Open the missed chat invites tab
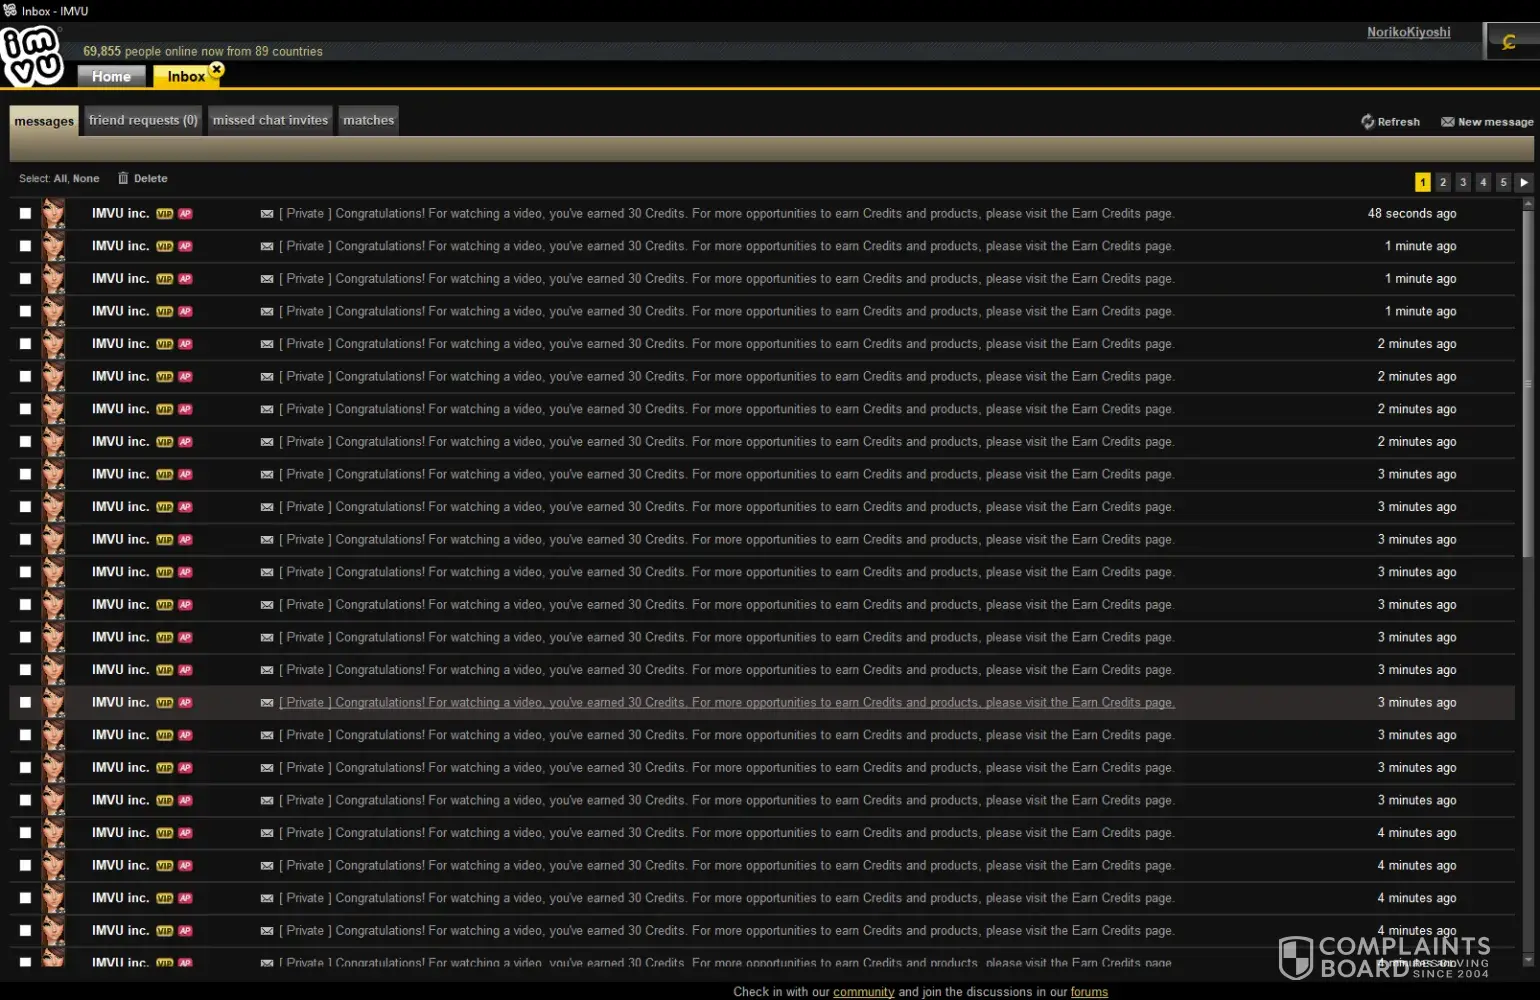This screenshot has width=1540, height=1000. click(x=270, y=120)
